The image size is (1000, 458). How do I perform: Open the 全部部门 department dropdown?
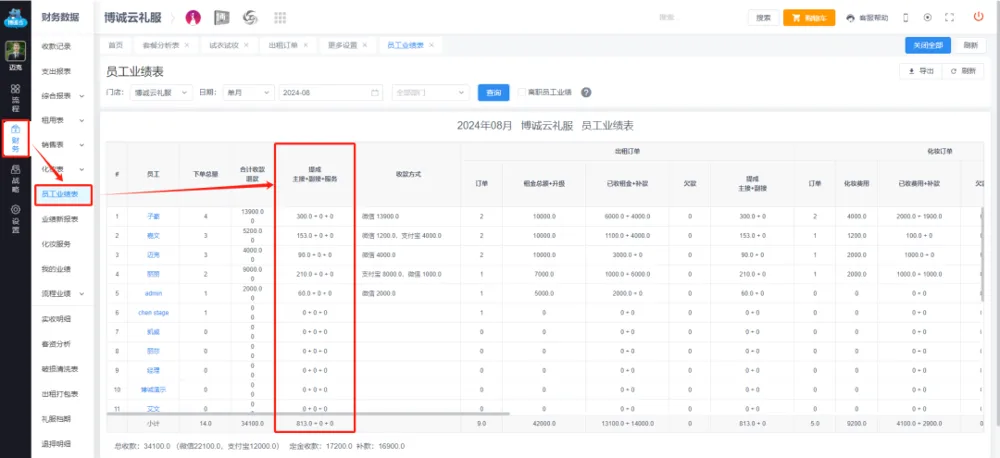point(429,92)
